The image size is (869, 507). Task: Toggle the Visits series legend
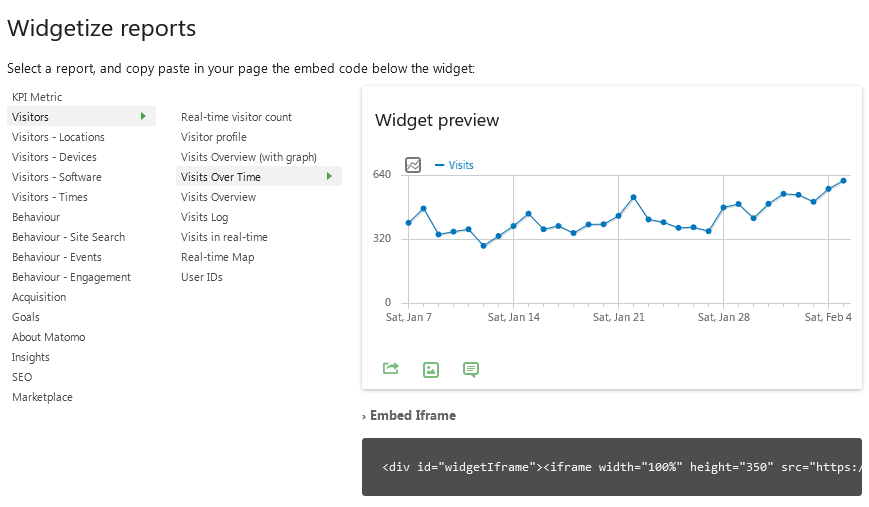[x=455, y=165]
